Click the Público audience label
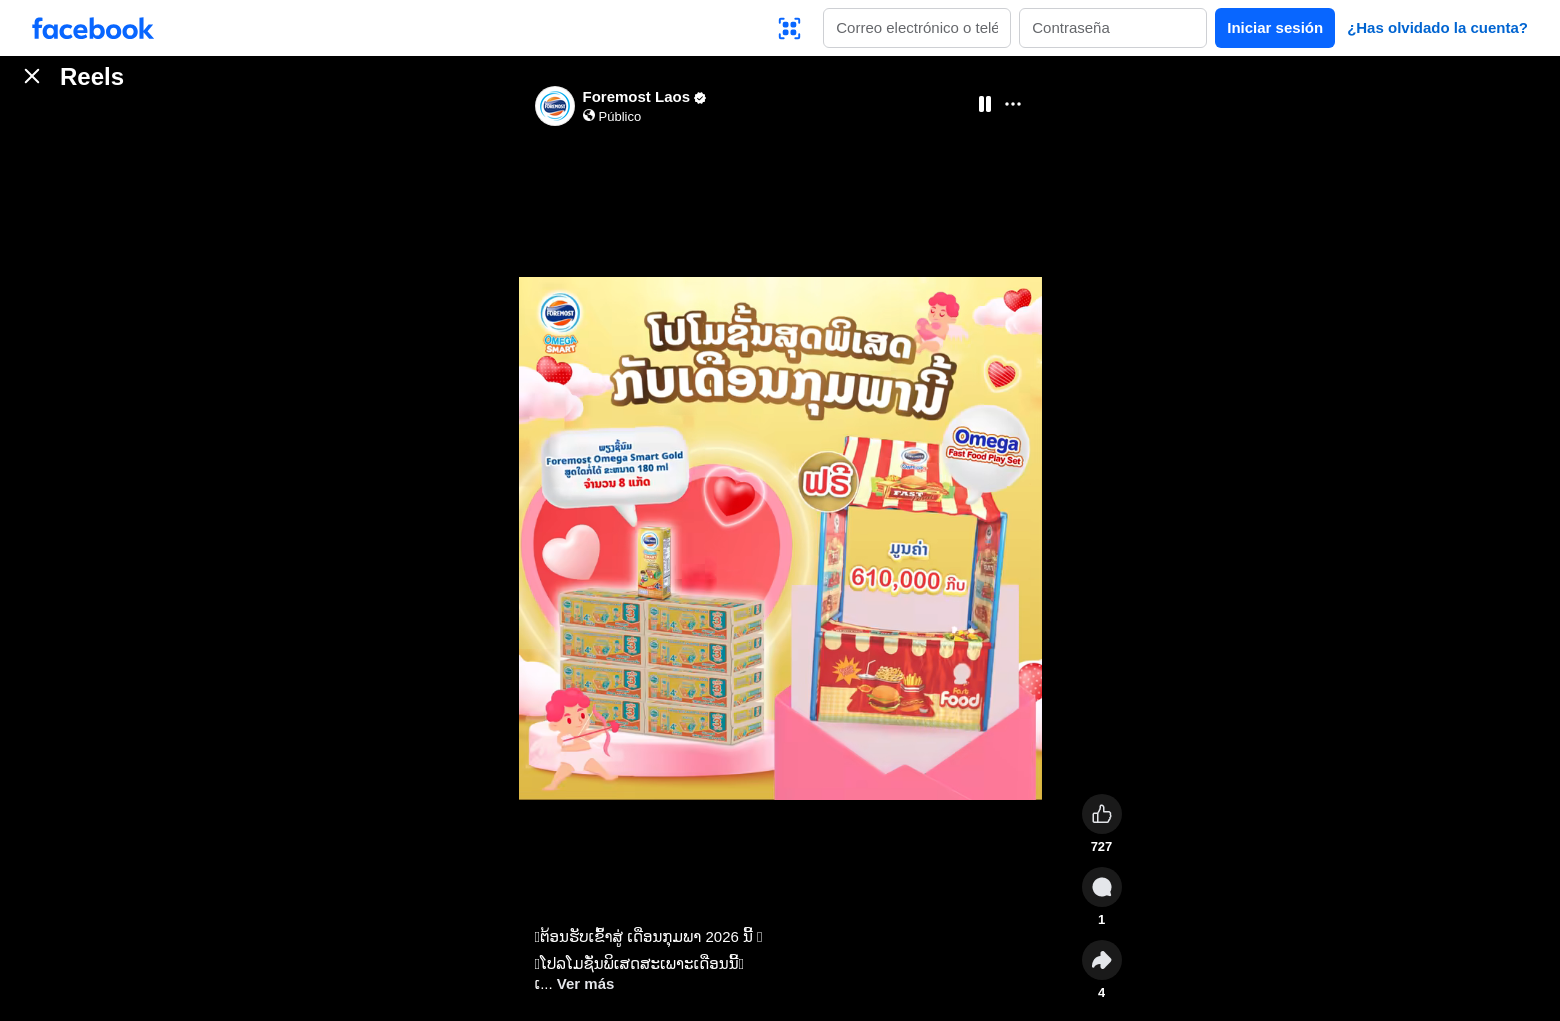1560x1021 pixels. pyautogui.click(x=620, y=117)
